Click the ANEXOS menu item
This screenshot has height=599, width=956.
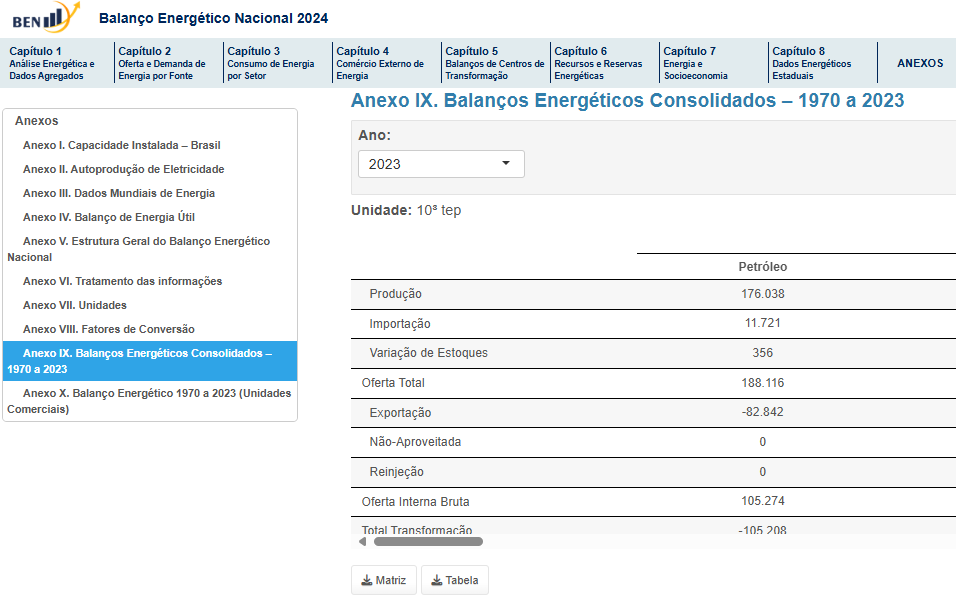[919, 63]
